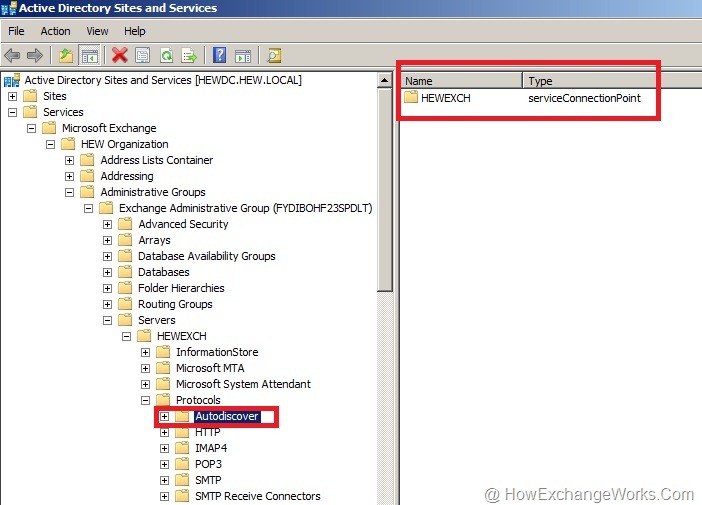Click the tree pane vertical scrollbar thumb
Screen dimensions: 702x505
[384, 190]
